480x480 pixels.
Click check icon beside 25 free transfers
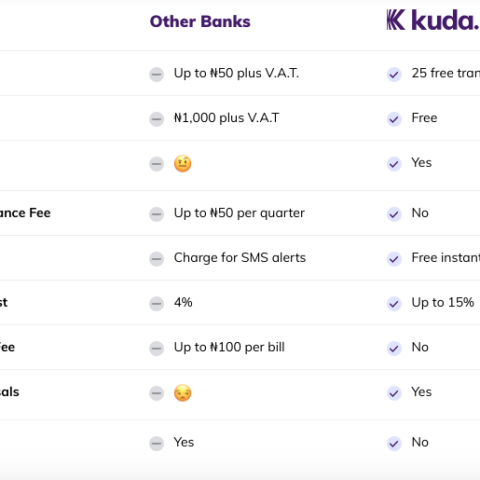point(394,74)
